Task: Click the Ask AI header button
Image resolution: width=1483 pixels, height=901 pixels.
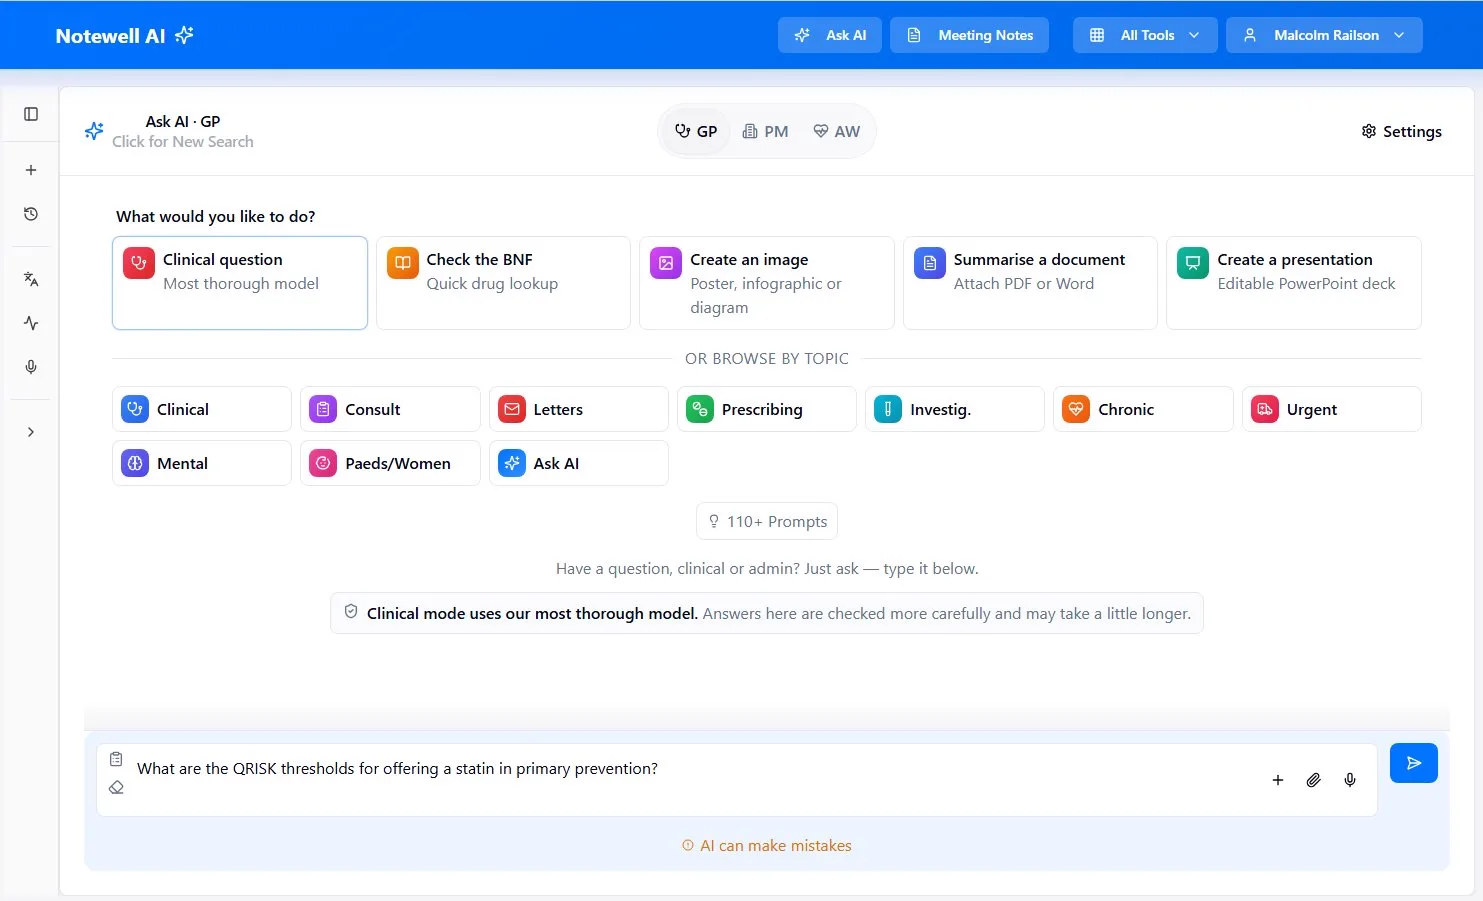Action: tap(830, 35)
